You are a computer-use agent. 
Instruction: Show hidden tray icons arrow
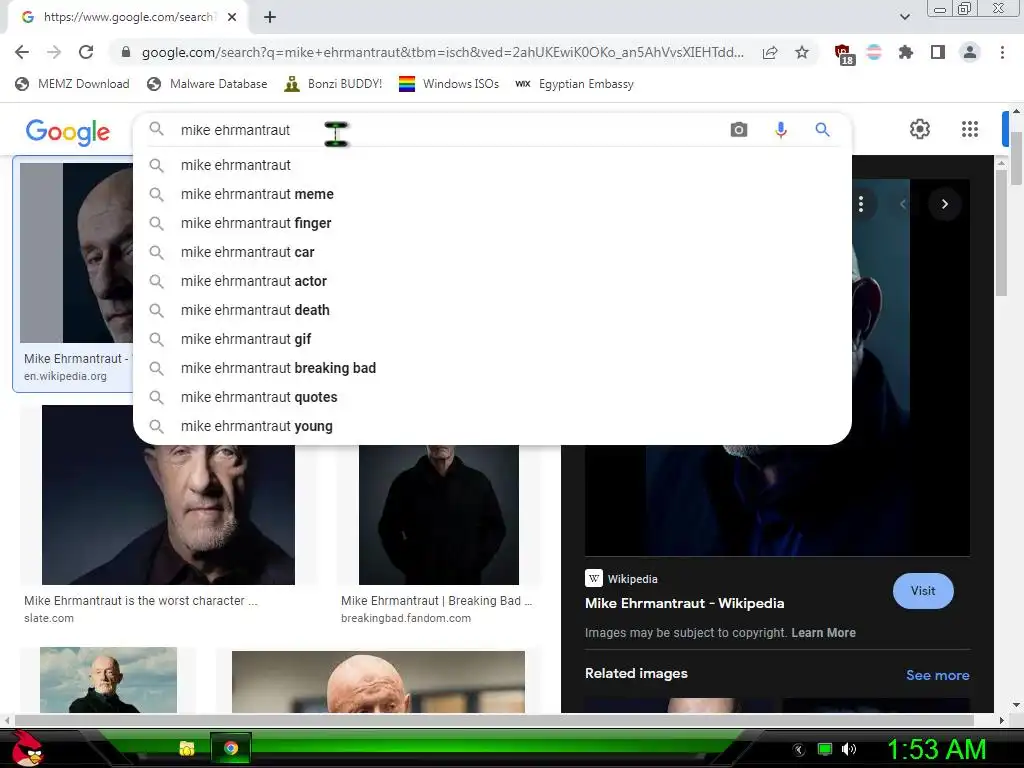(x=799, y=750)
